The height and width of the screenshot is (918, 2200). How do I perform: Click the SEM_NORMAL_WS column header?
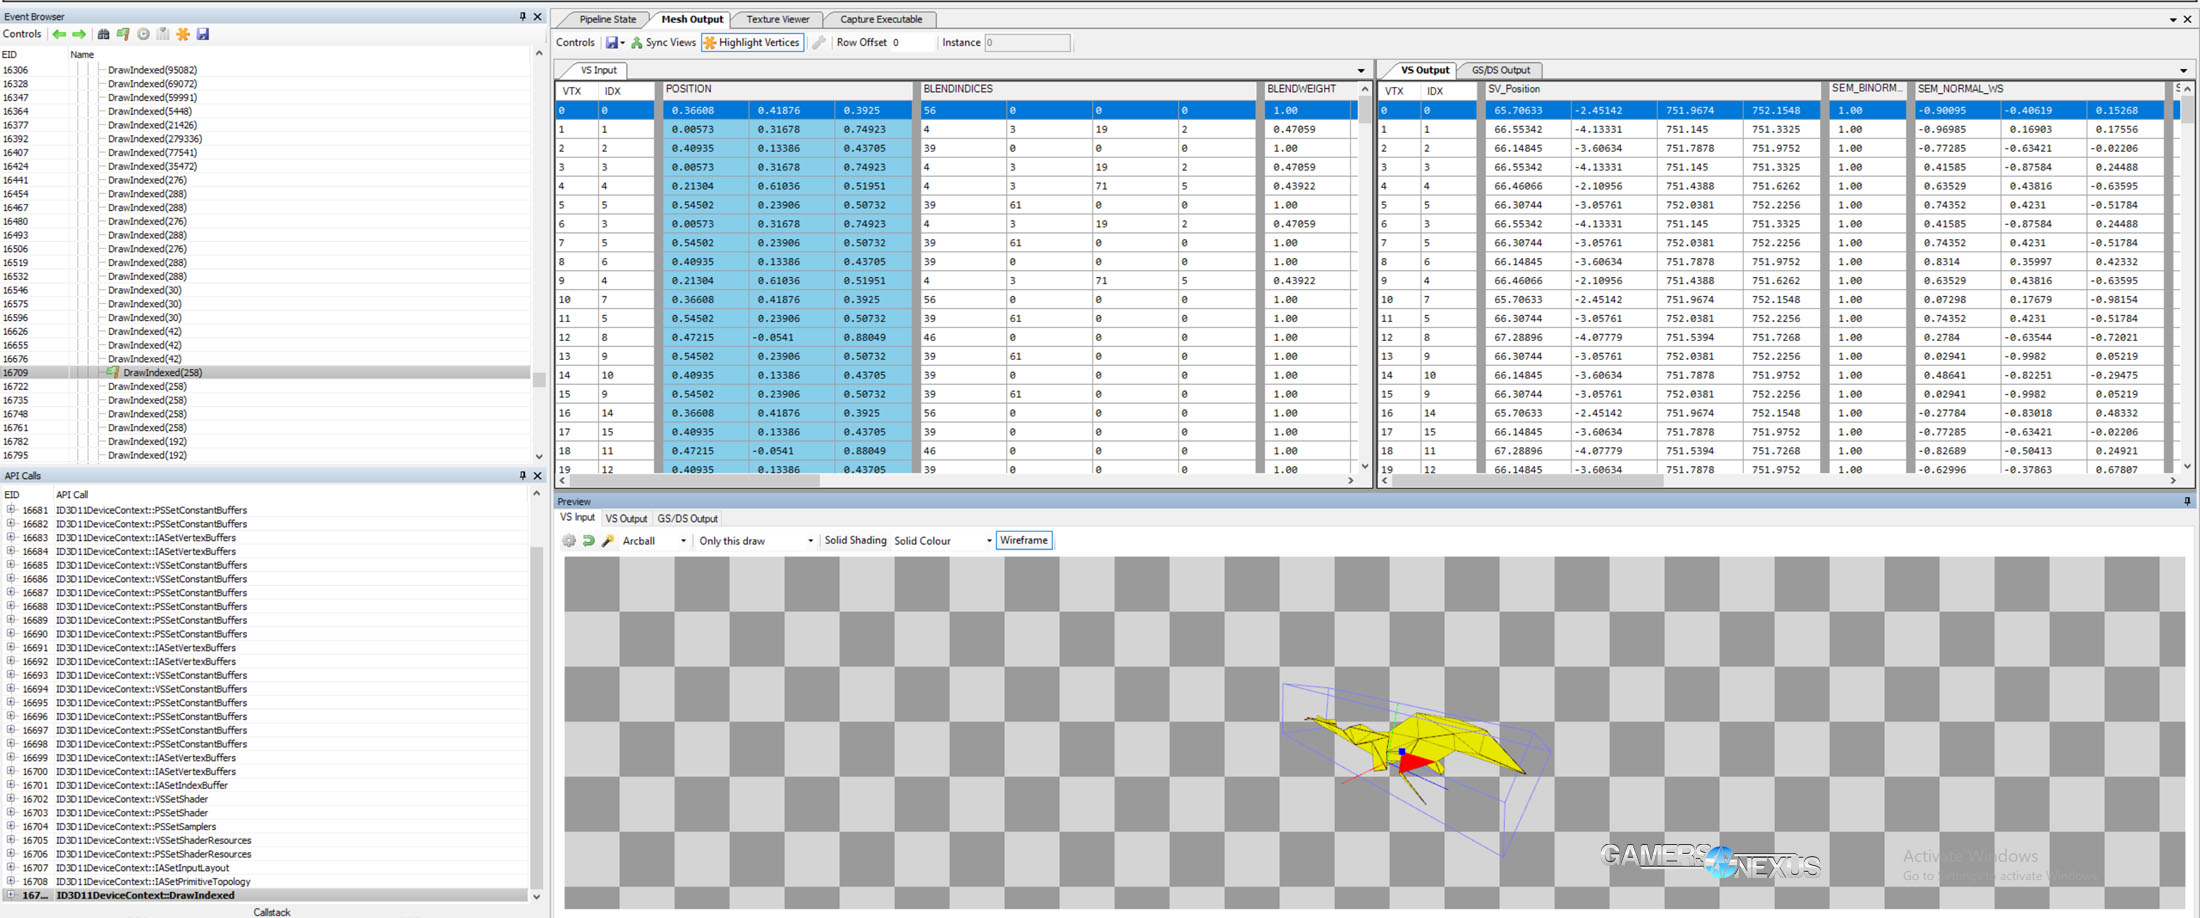point(2040,90)
